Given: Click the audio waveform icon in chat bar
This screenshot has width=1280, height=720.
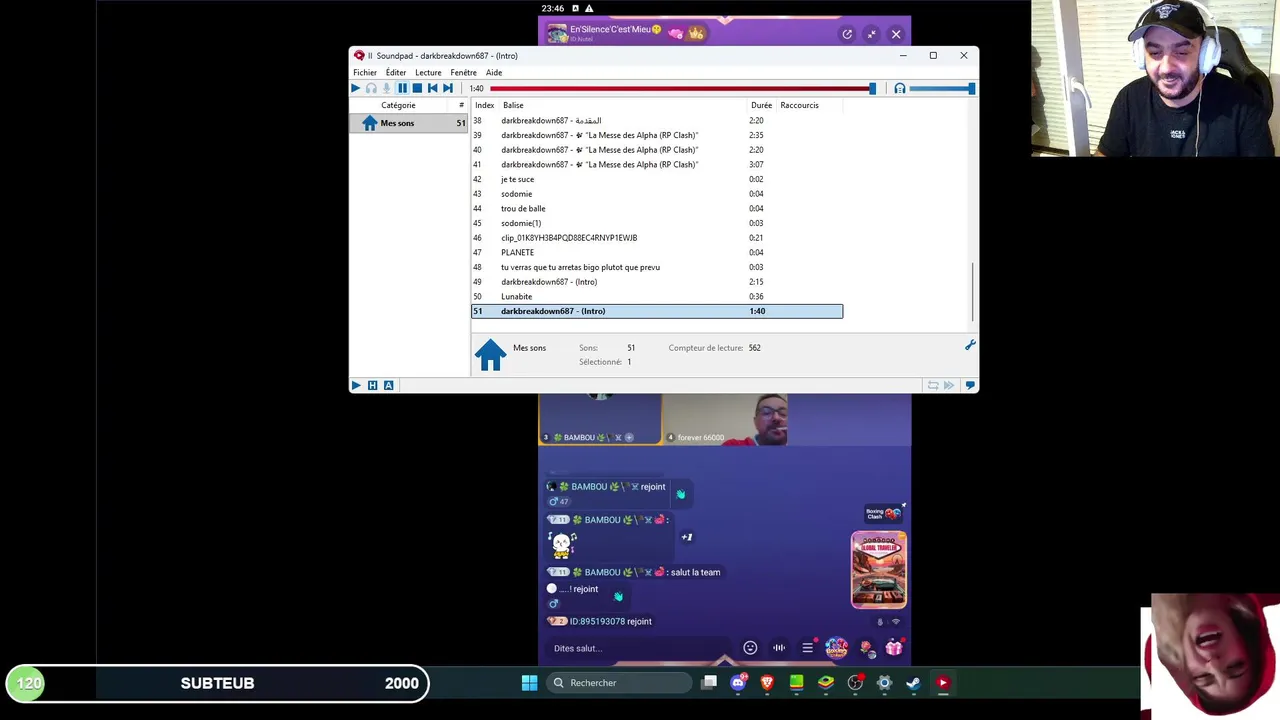Looking at the screenshot, I should click(778, 648).
